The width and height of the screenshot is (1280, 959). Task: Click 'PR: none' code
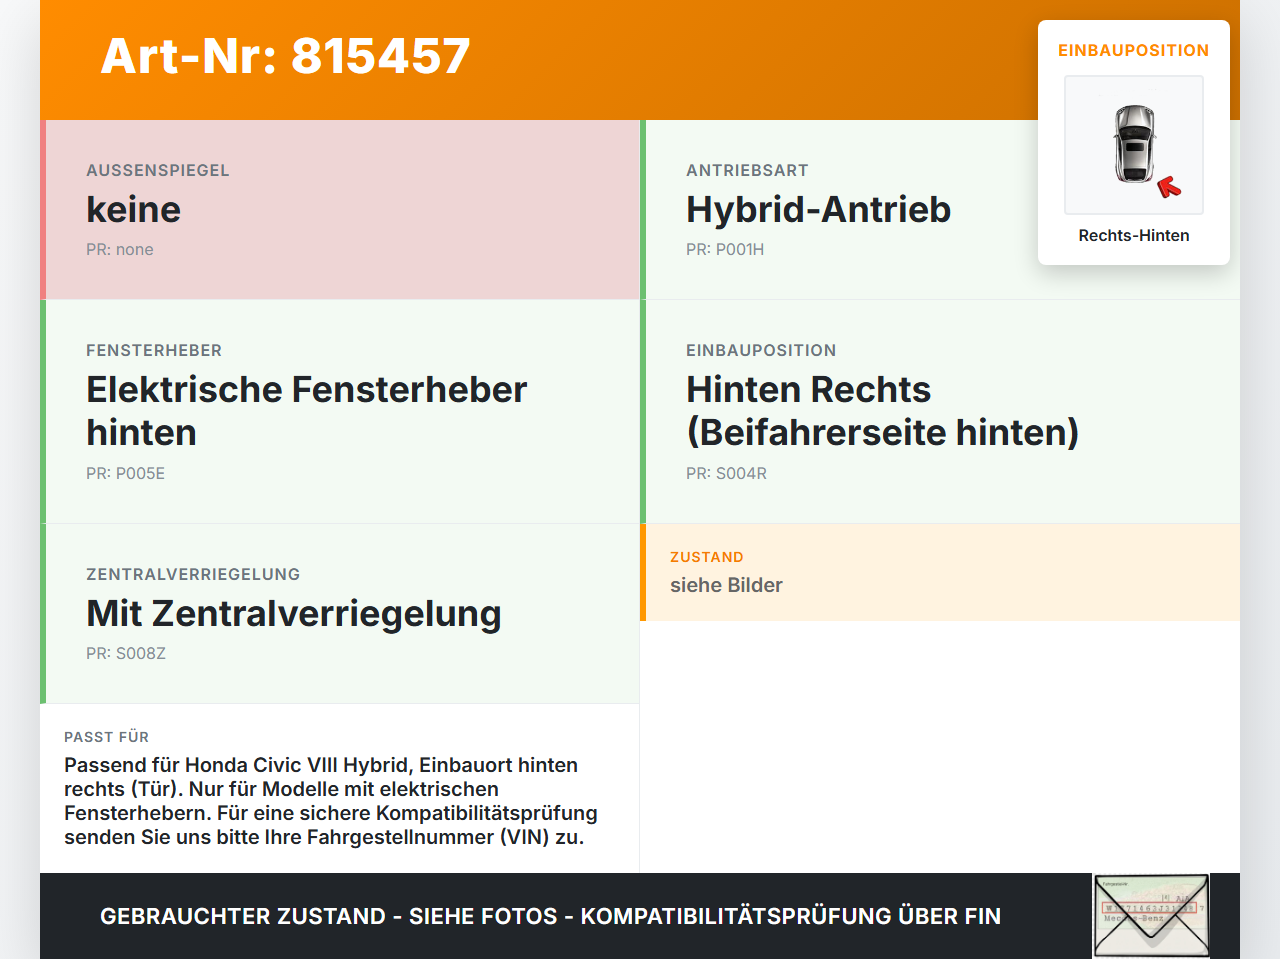[120, 249]
